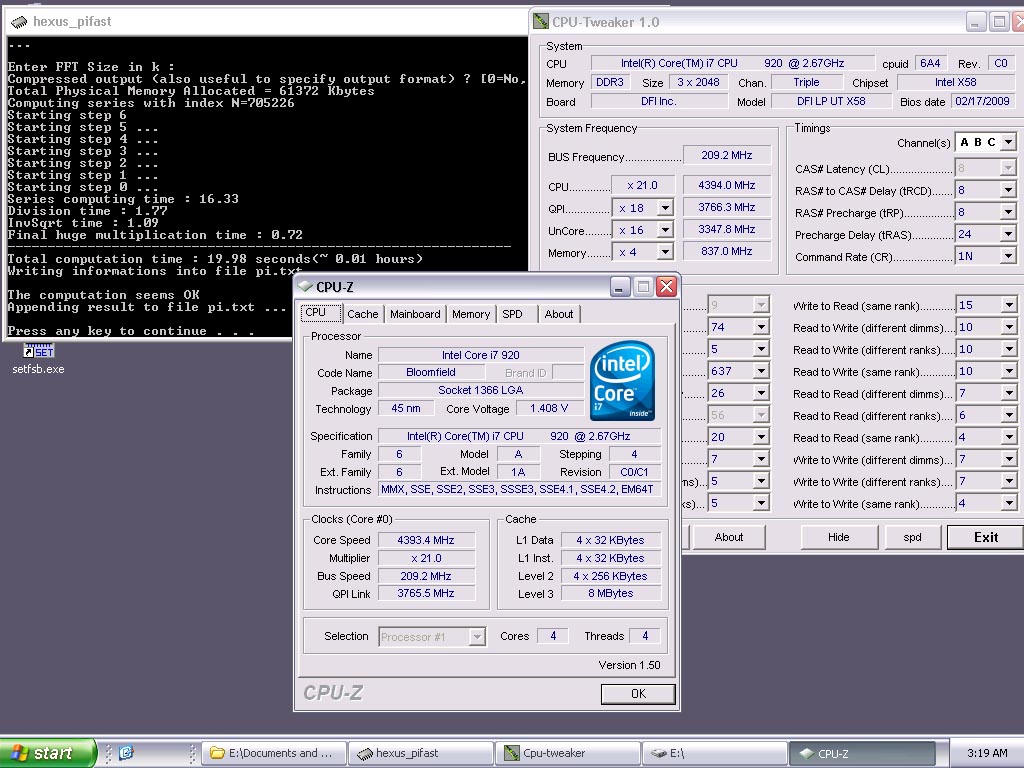Click the Core Voltage value 1.408 V

pos(549,408)
